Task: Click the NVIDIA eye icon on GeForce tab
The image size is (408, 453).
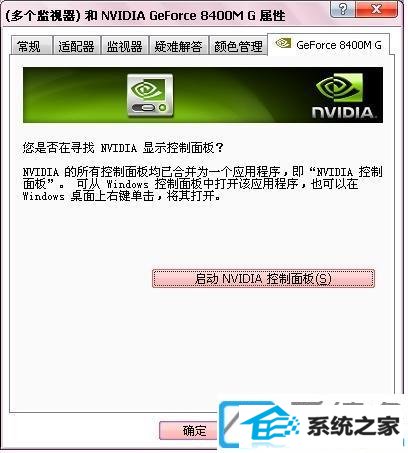Action: (283, 43)
